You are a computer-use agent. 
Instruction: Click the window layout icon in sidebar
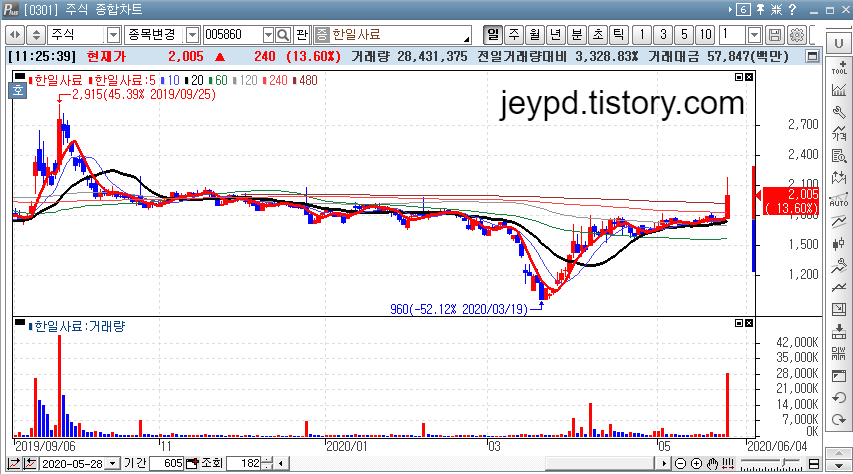[x=839, y=376]
